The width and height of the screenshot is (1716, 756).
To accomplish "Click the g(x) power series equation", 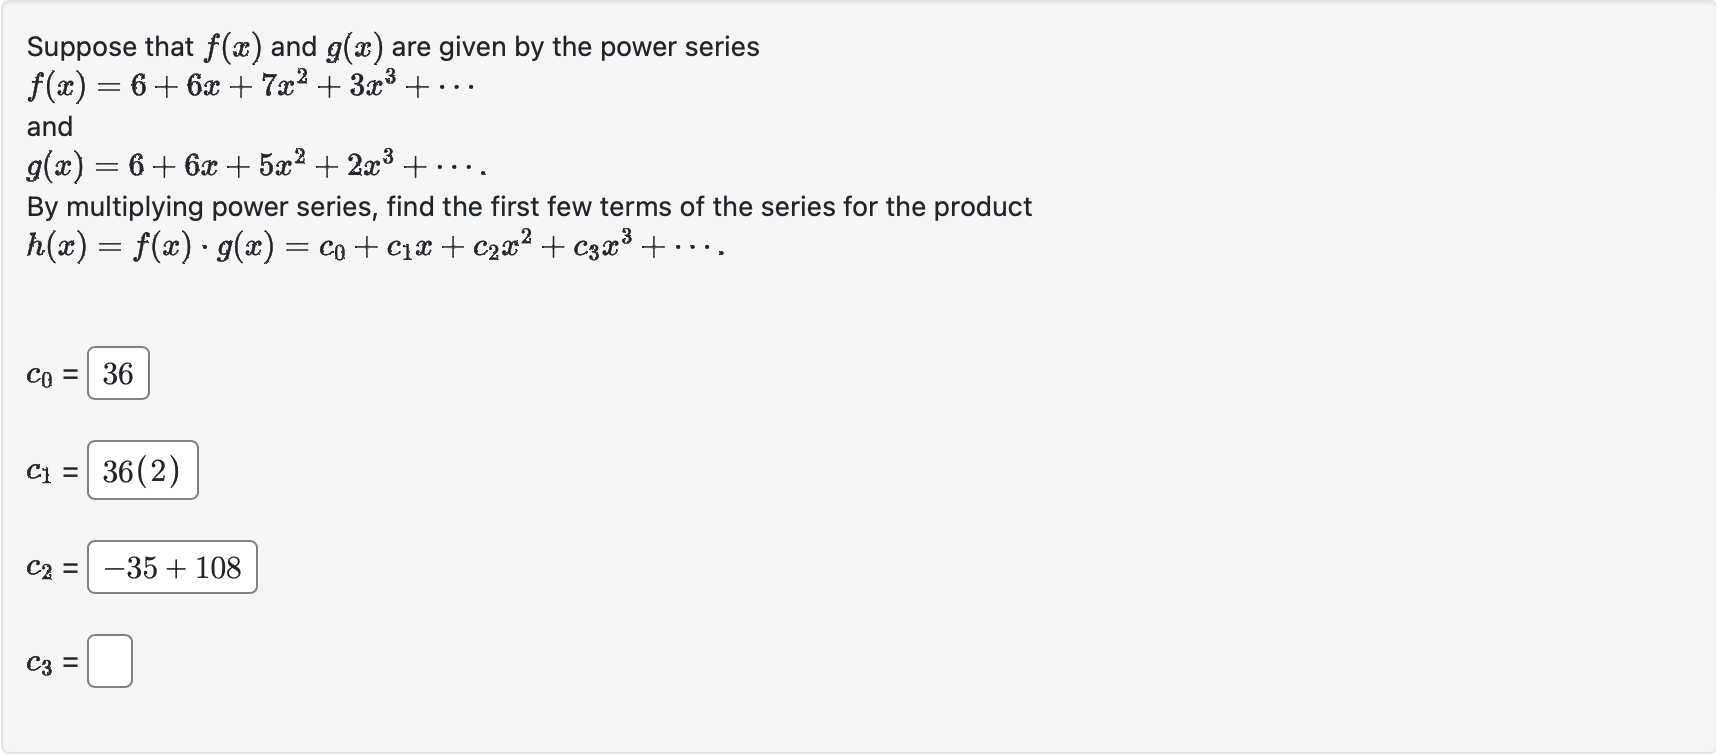I will pyautogui.click(x=255, y=165).
